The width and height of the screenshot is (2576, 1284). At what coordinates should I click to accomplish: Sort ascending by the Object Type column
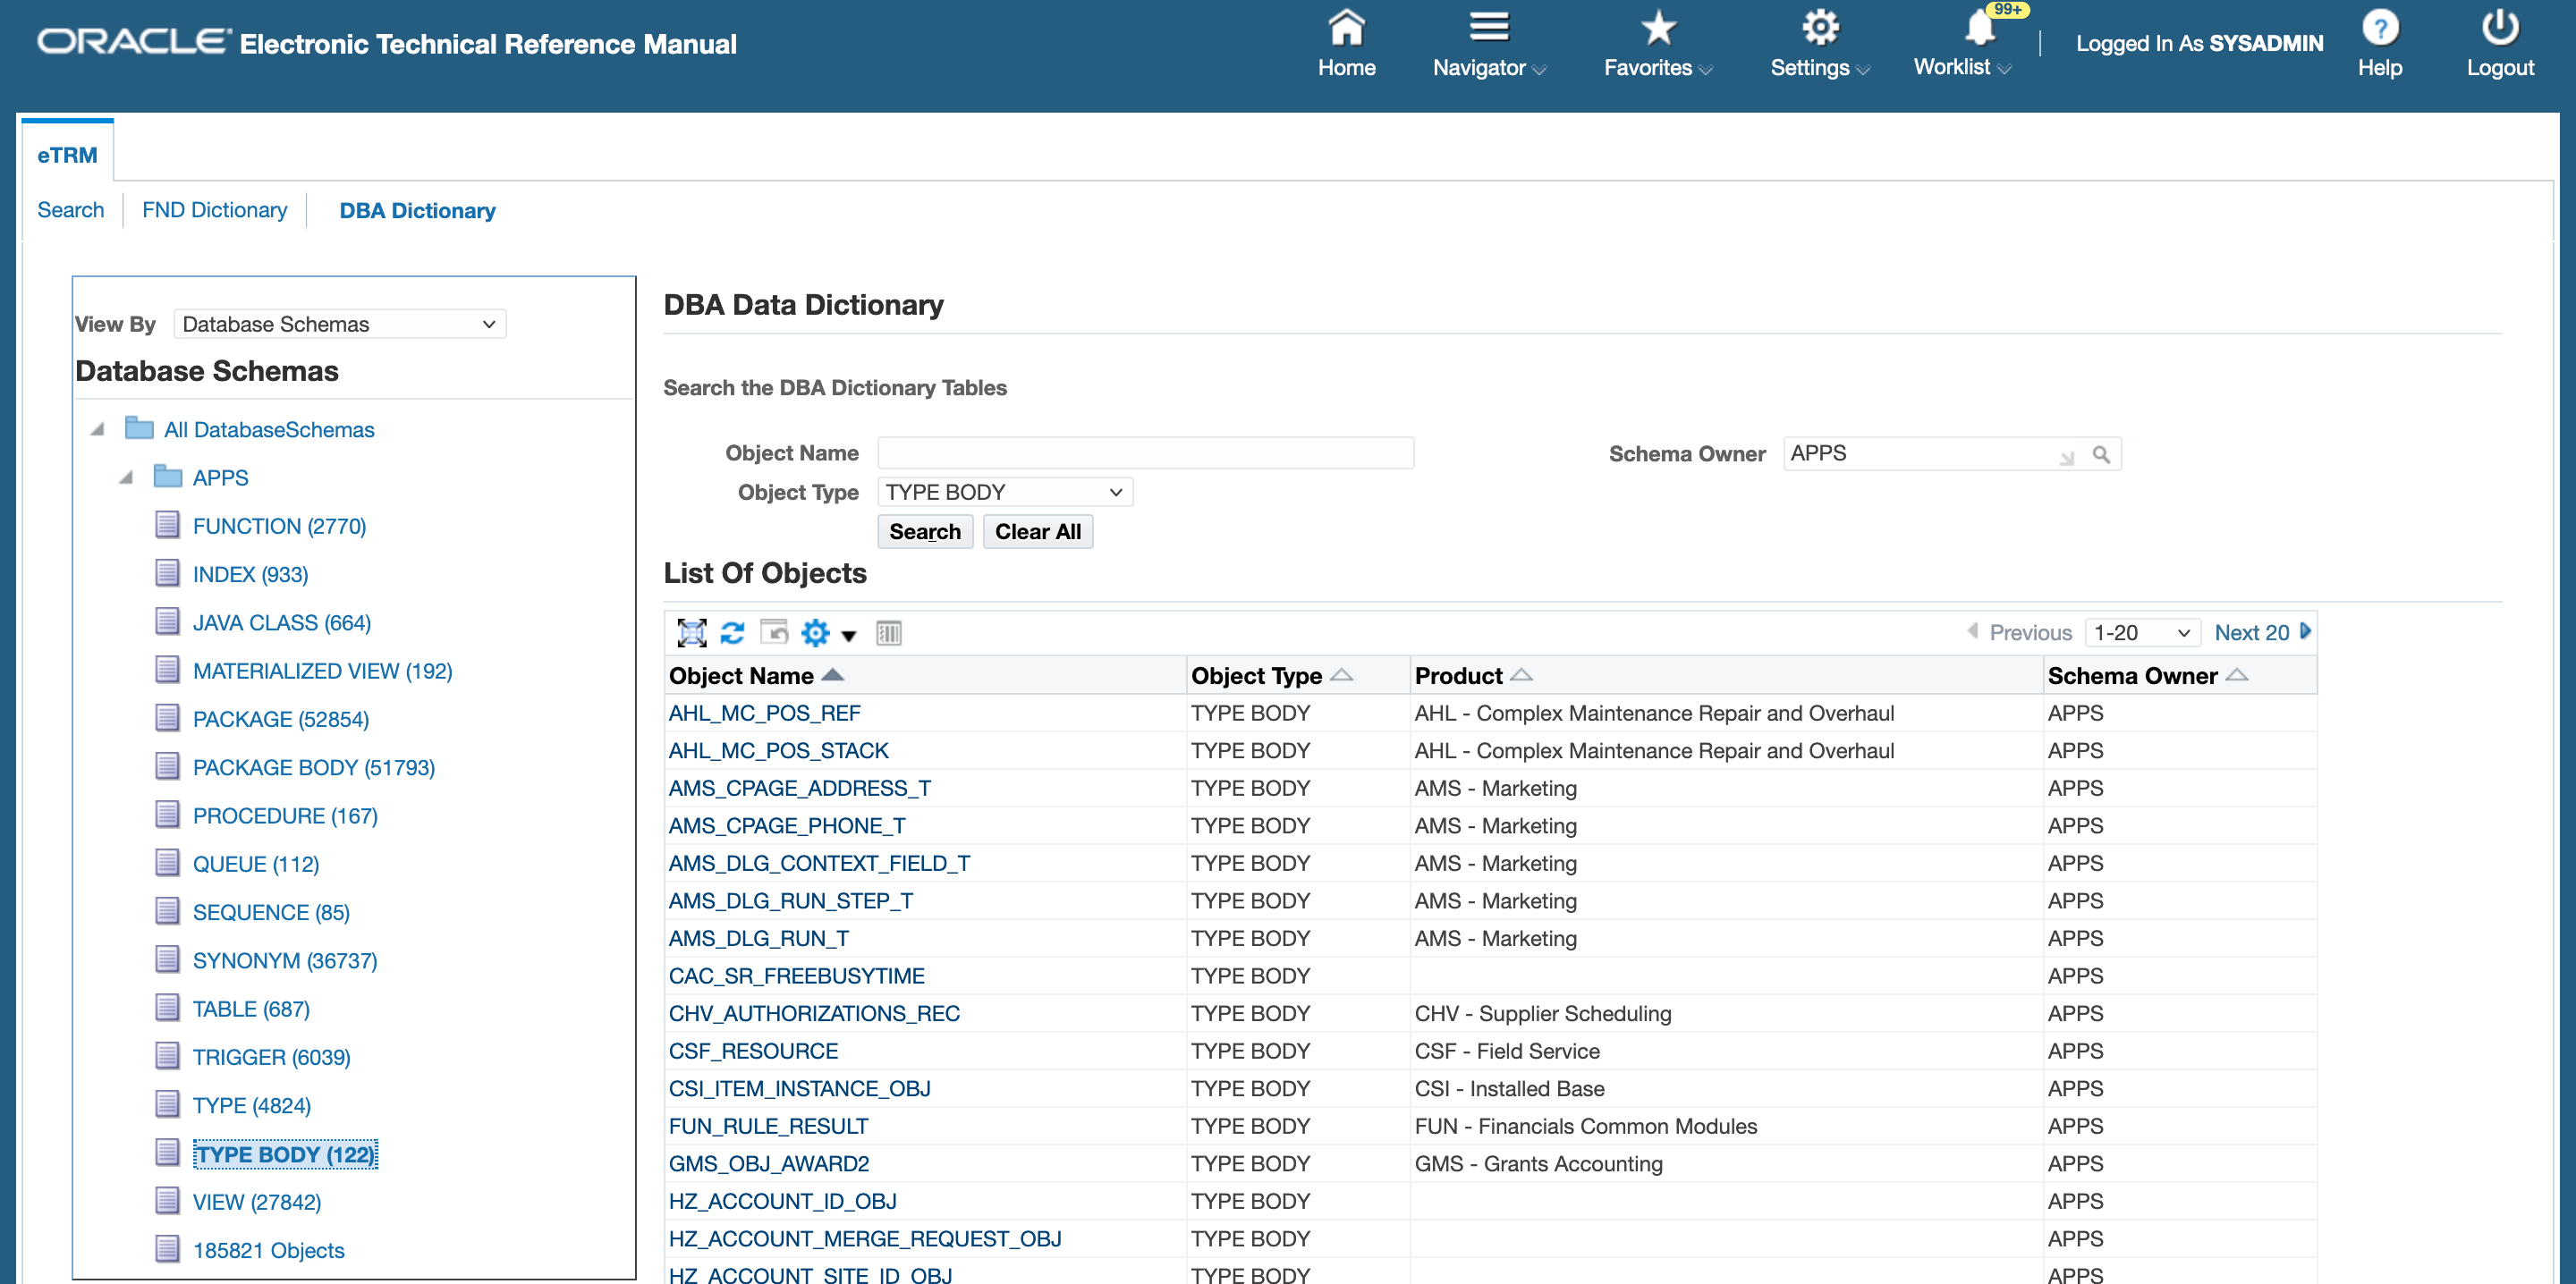click(1342, 676)
